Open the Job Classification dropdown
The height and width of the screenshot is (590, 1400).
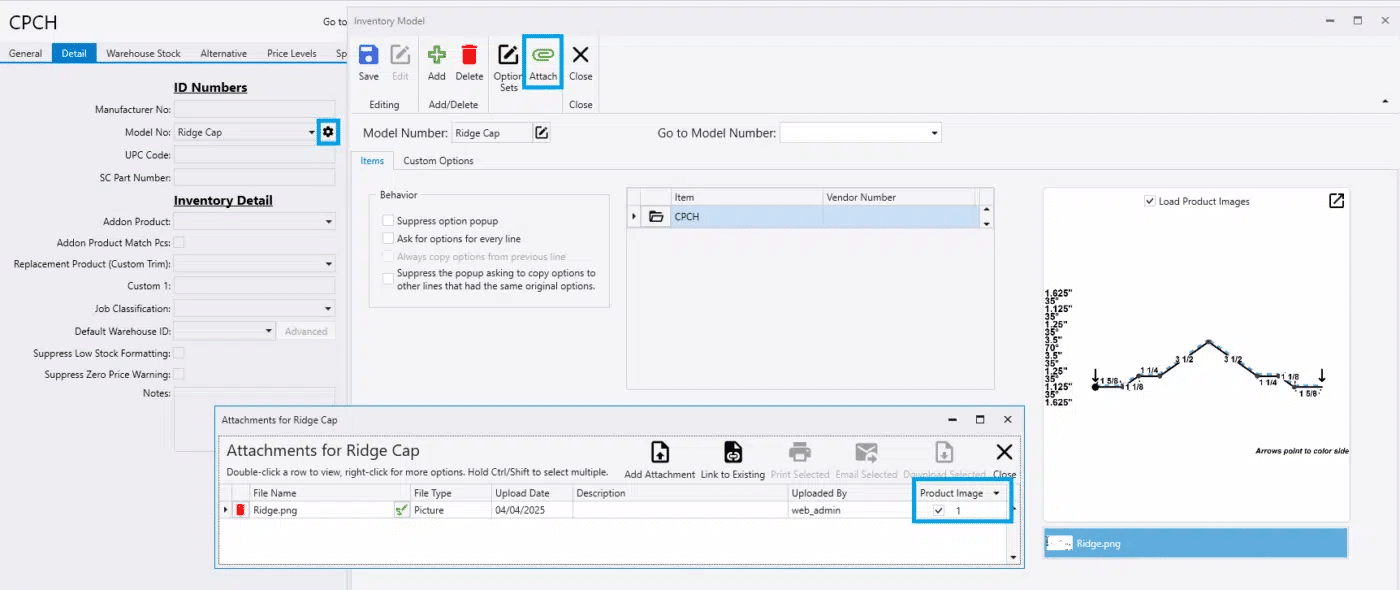[x=328, y=309]
